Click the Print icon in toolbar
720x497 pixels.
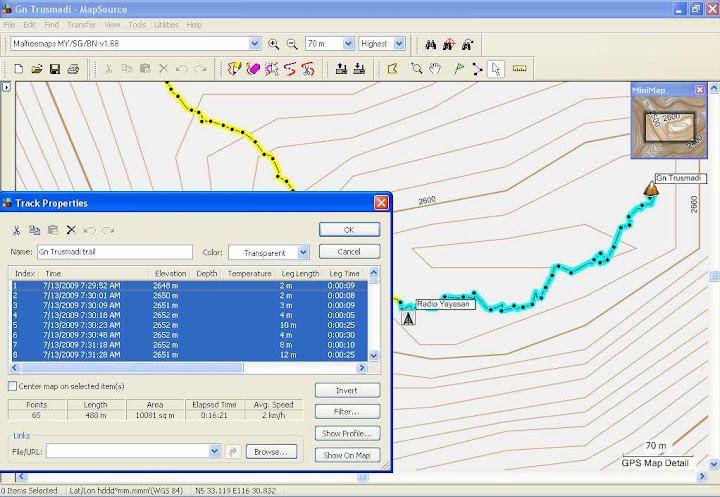coord(73,69)
